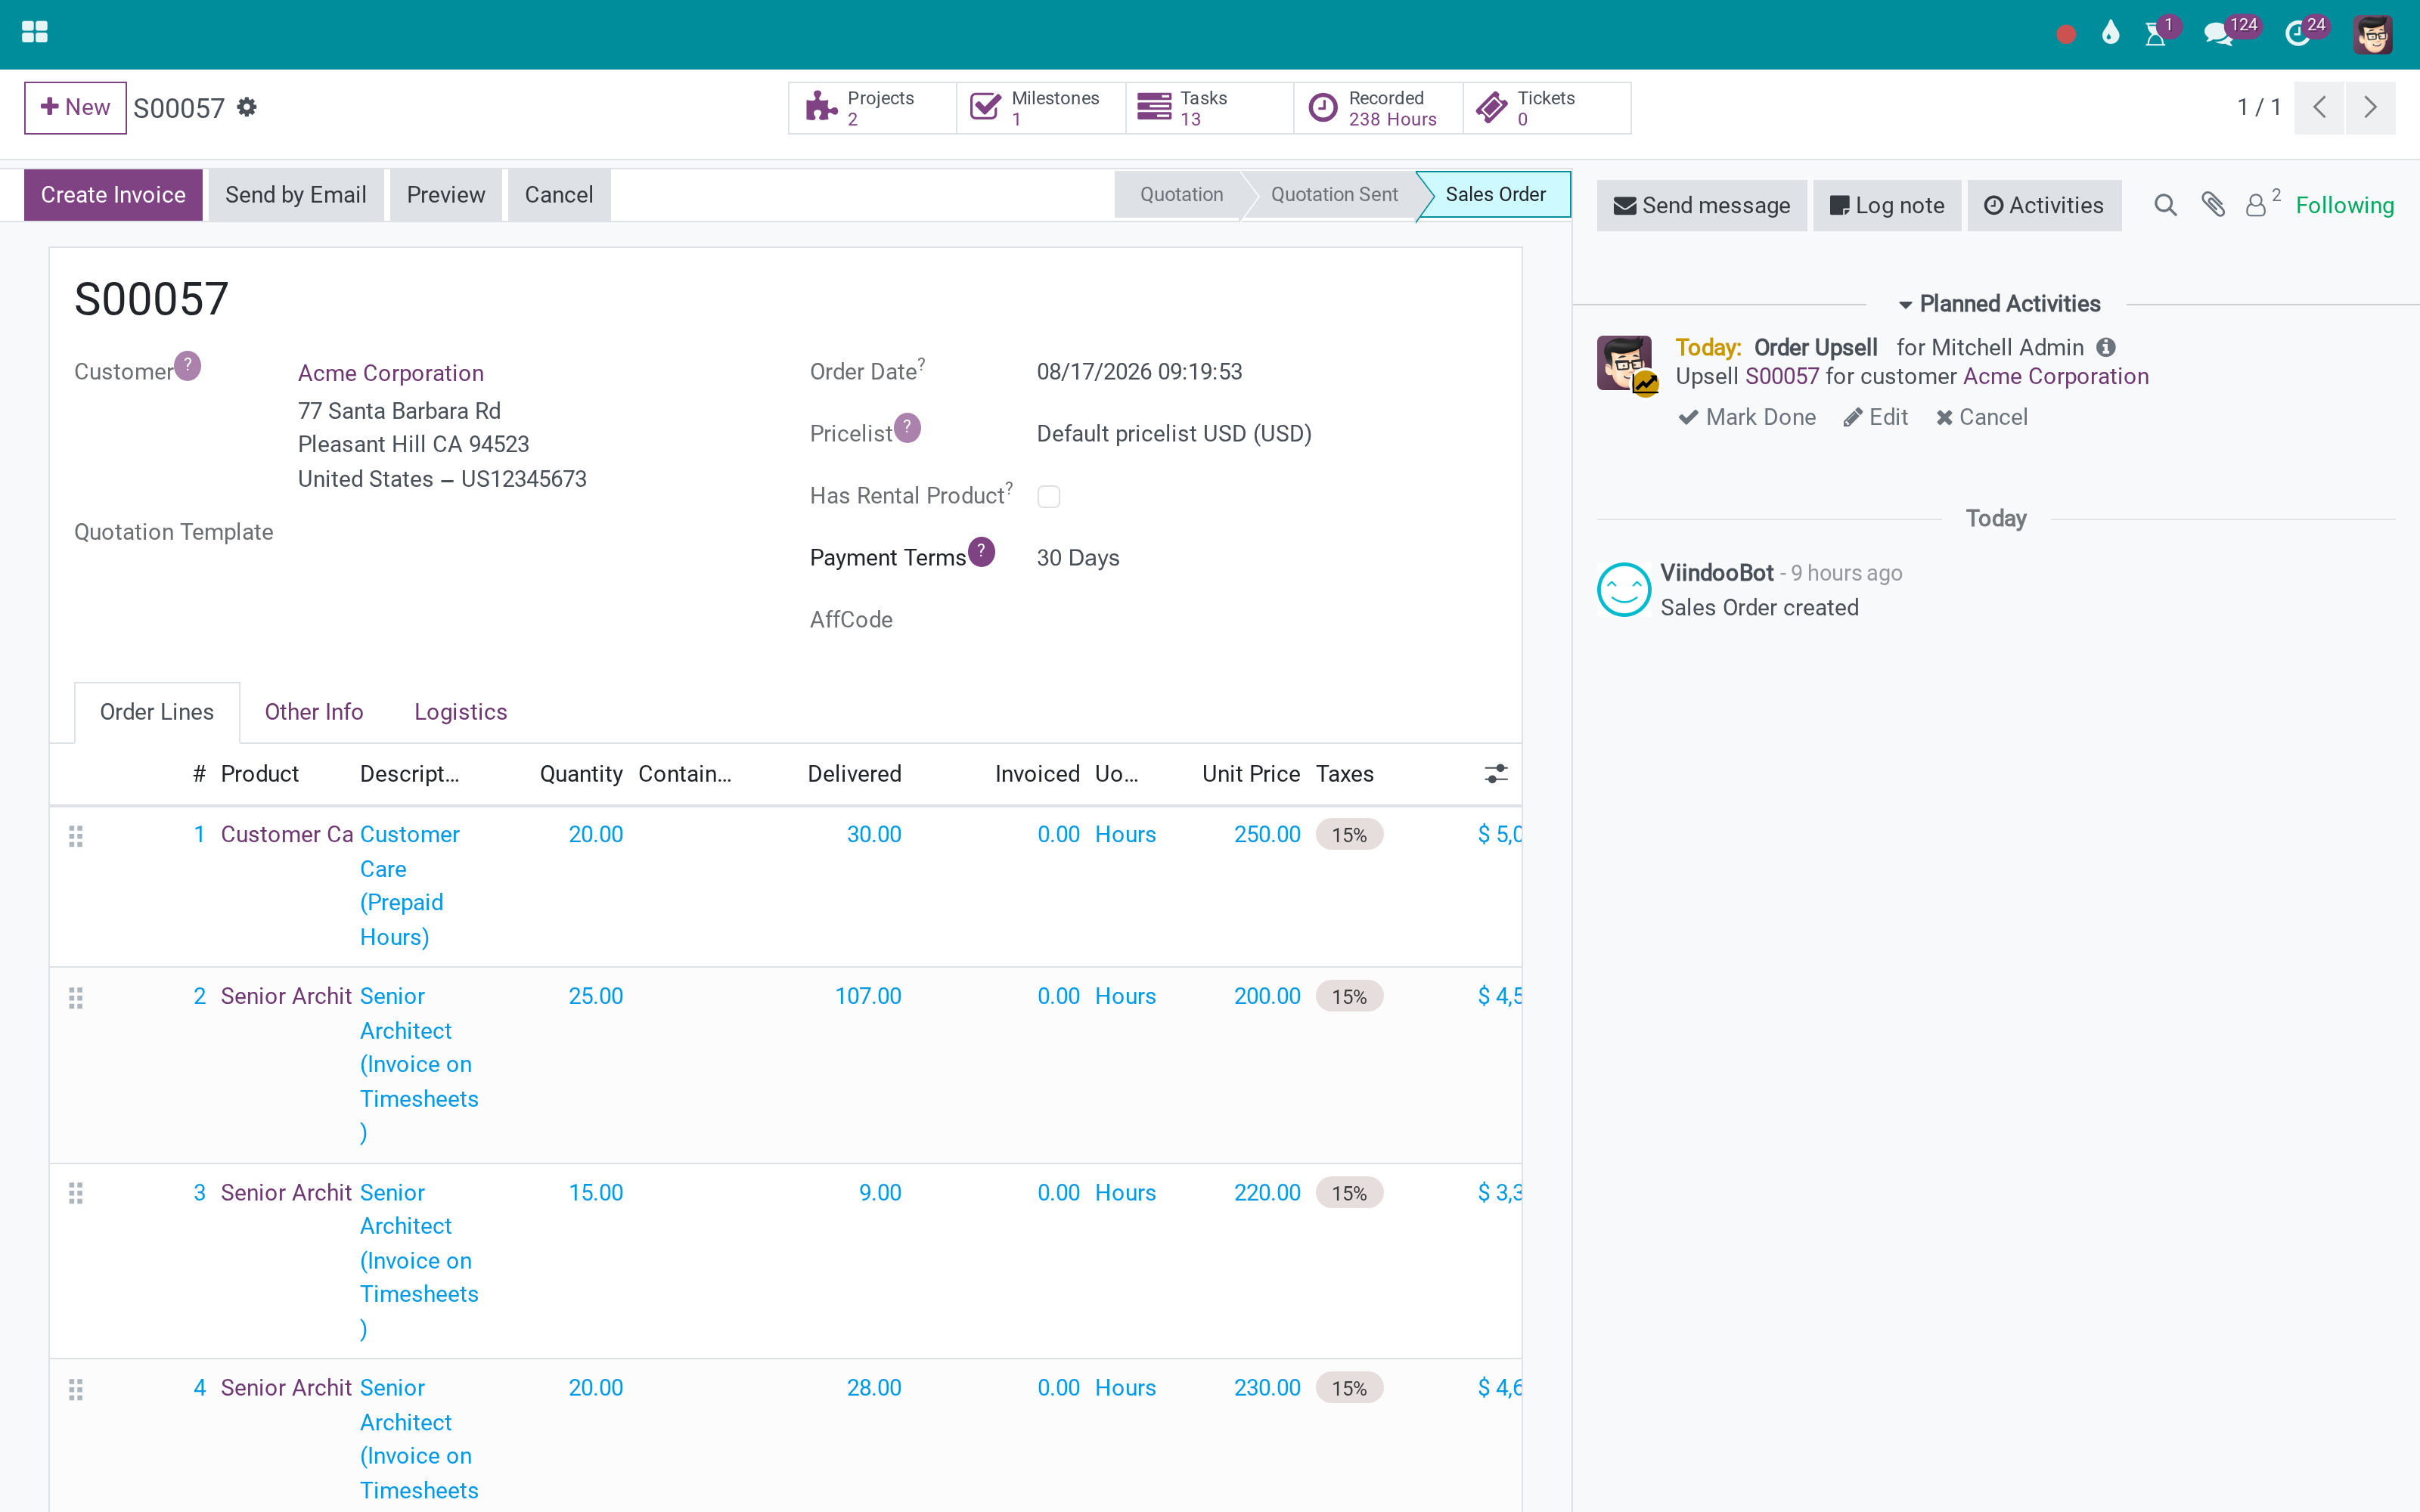
Task: Sort by the Unit Price column header
Action: (1251, 774)
